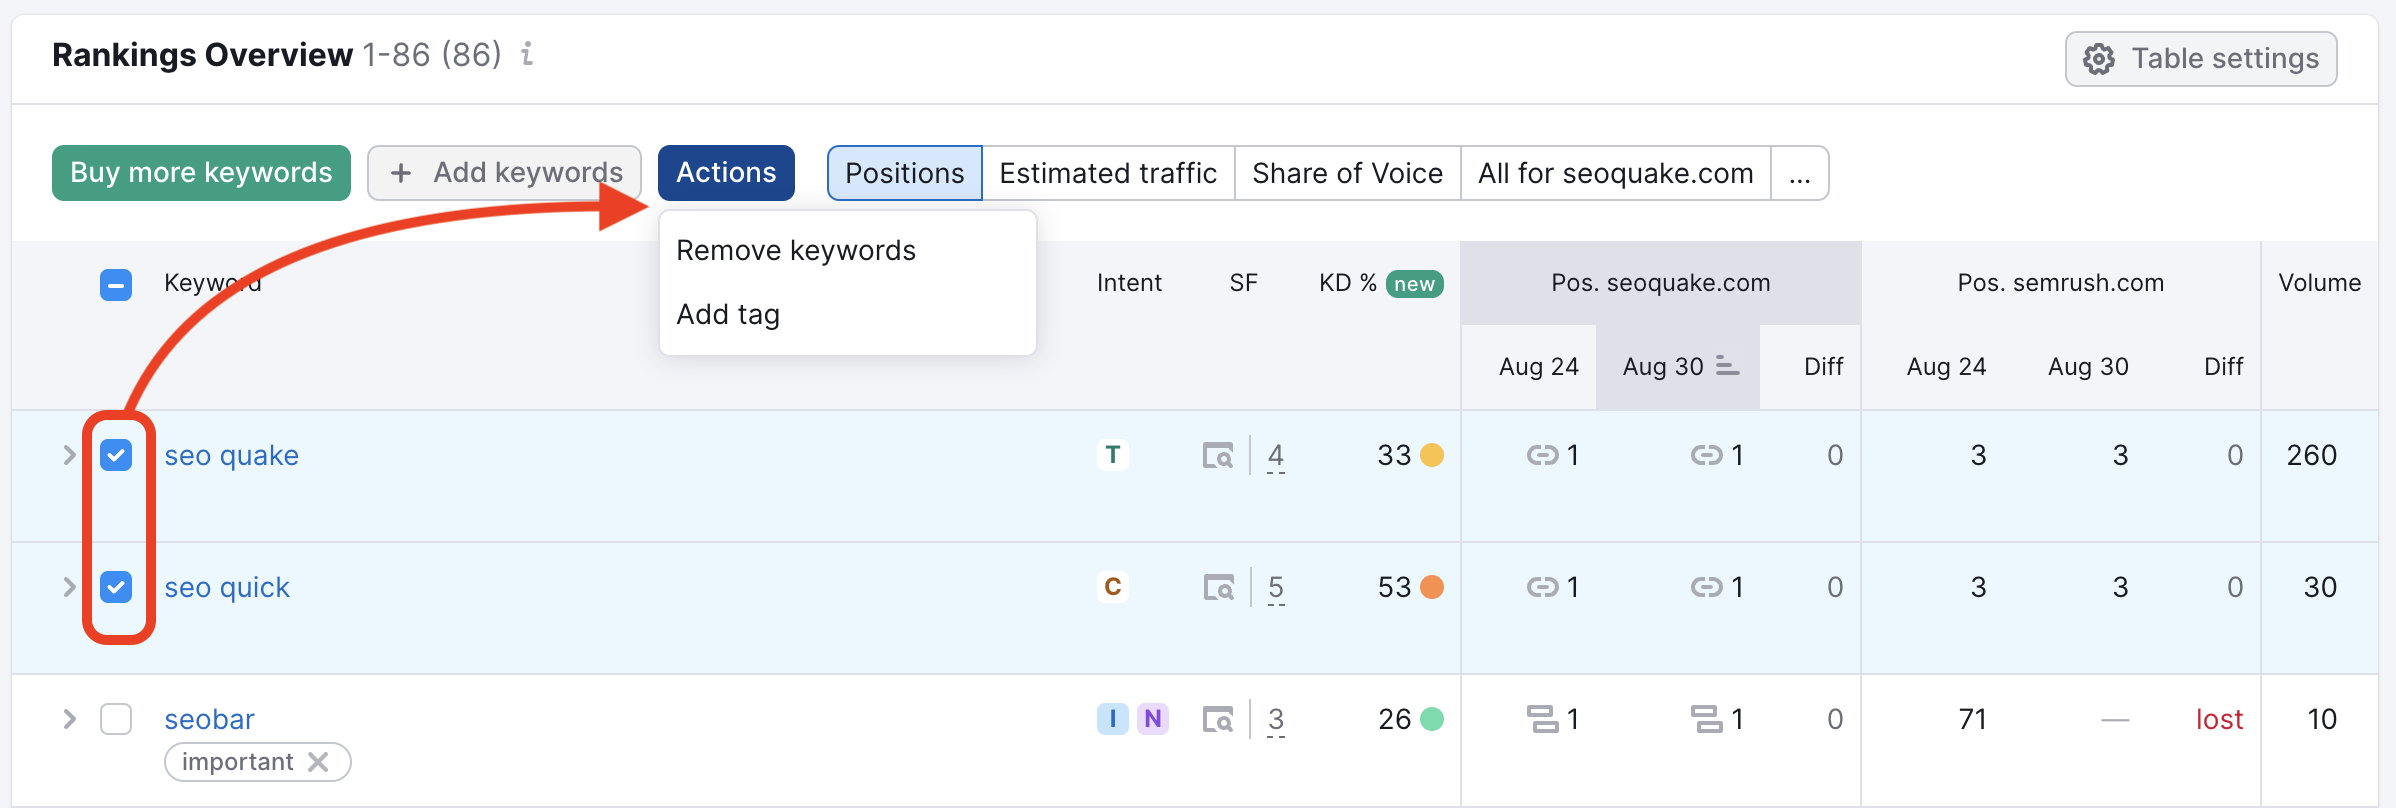Open seo quake keyword link
2396x808 pixels.
coord(231,455)
